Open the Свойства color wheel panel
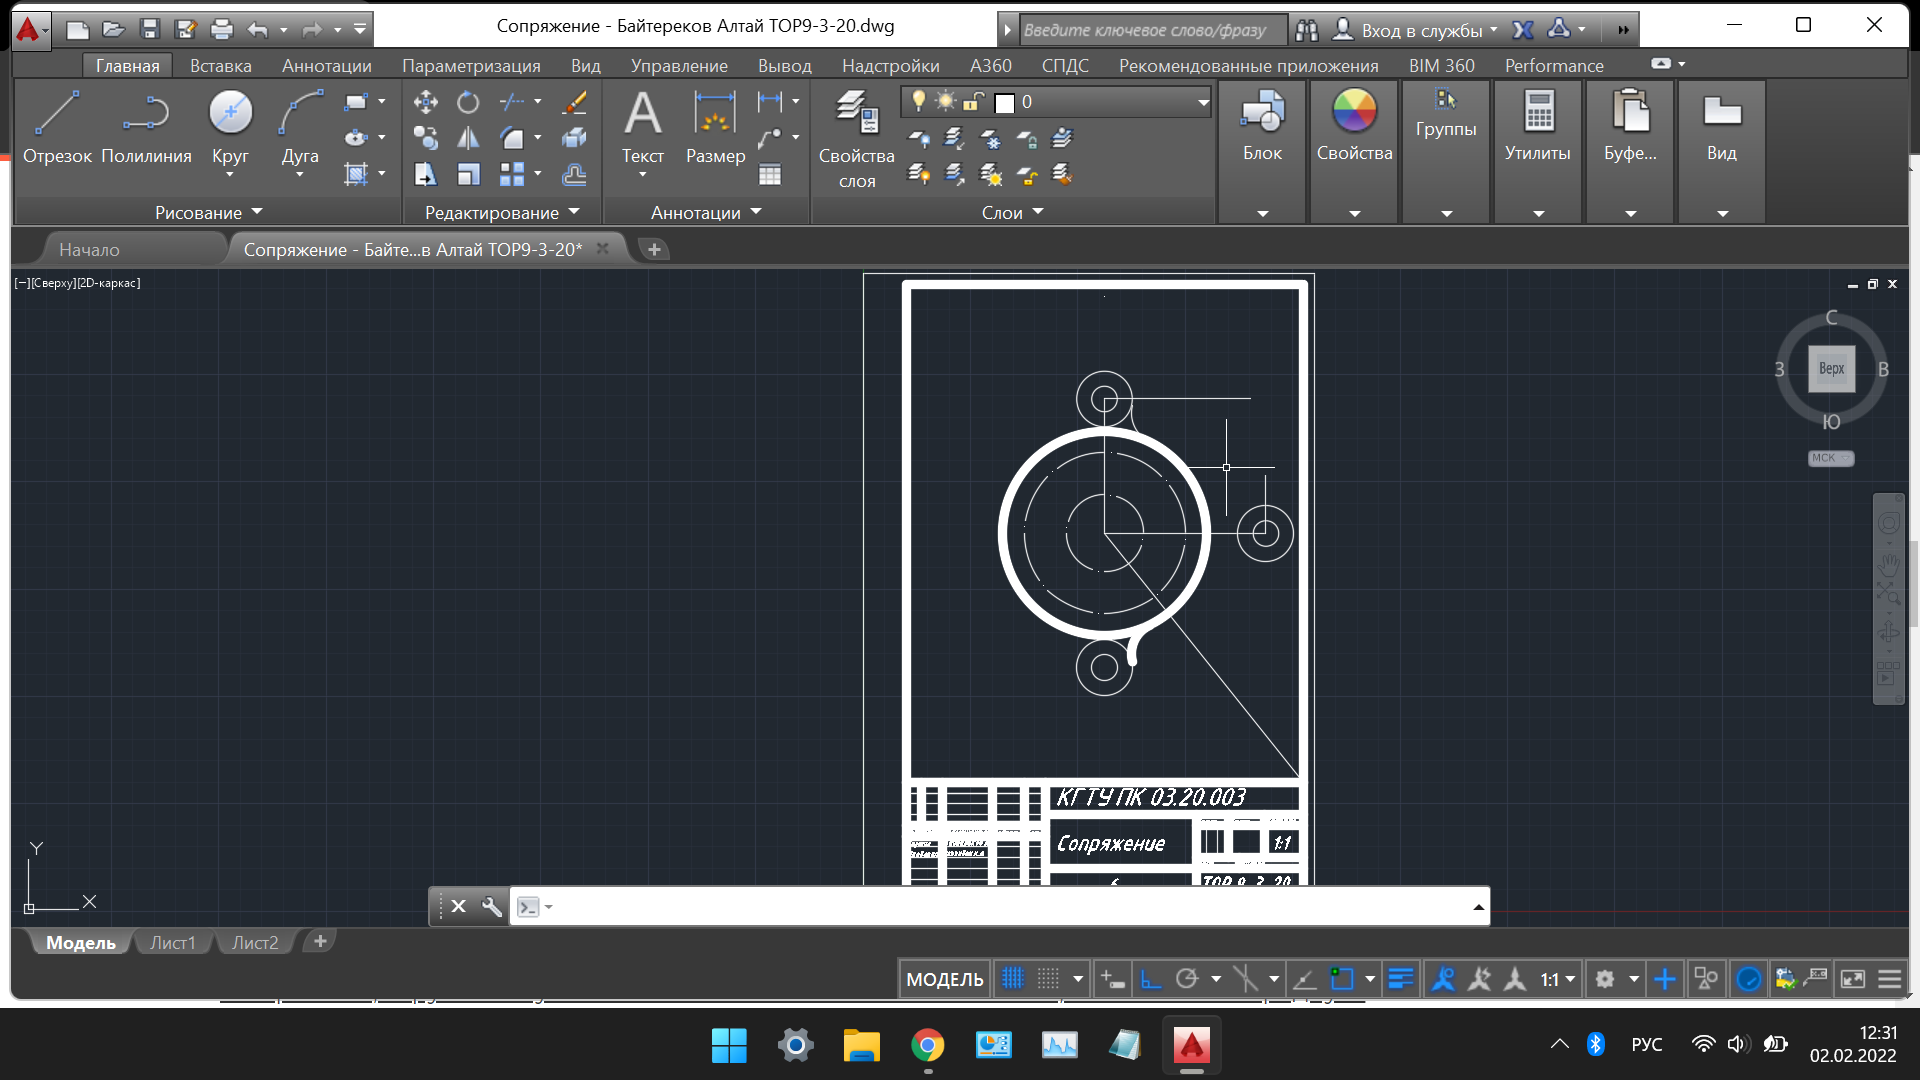 [x=1354, y=126]
